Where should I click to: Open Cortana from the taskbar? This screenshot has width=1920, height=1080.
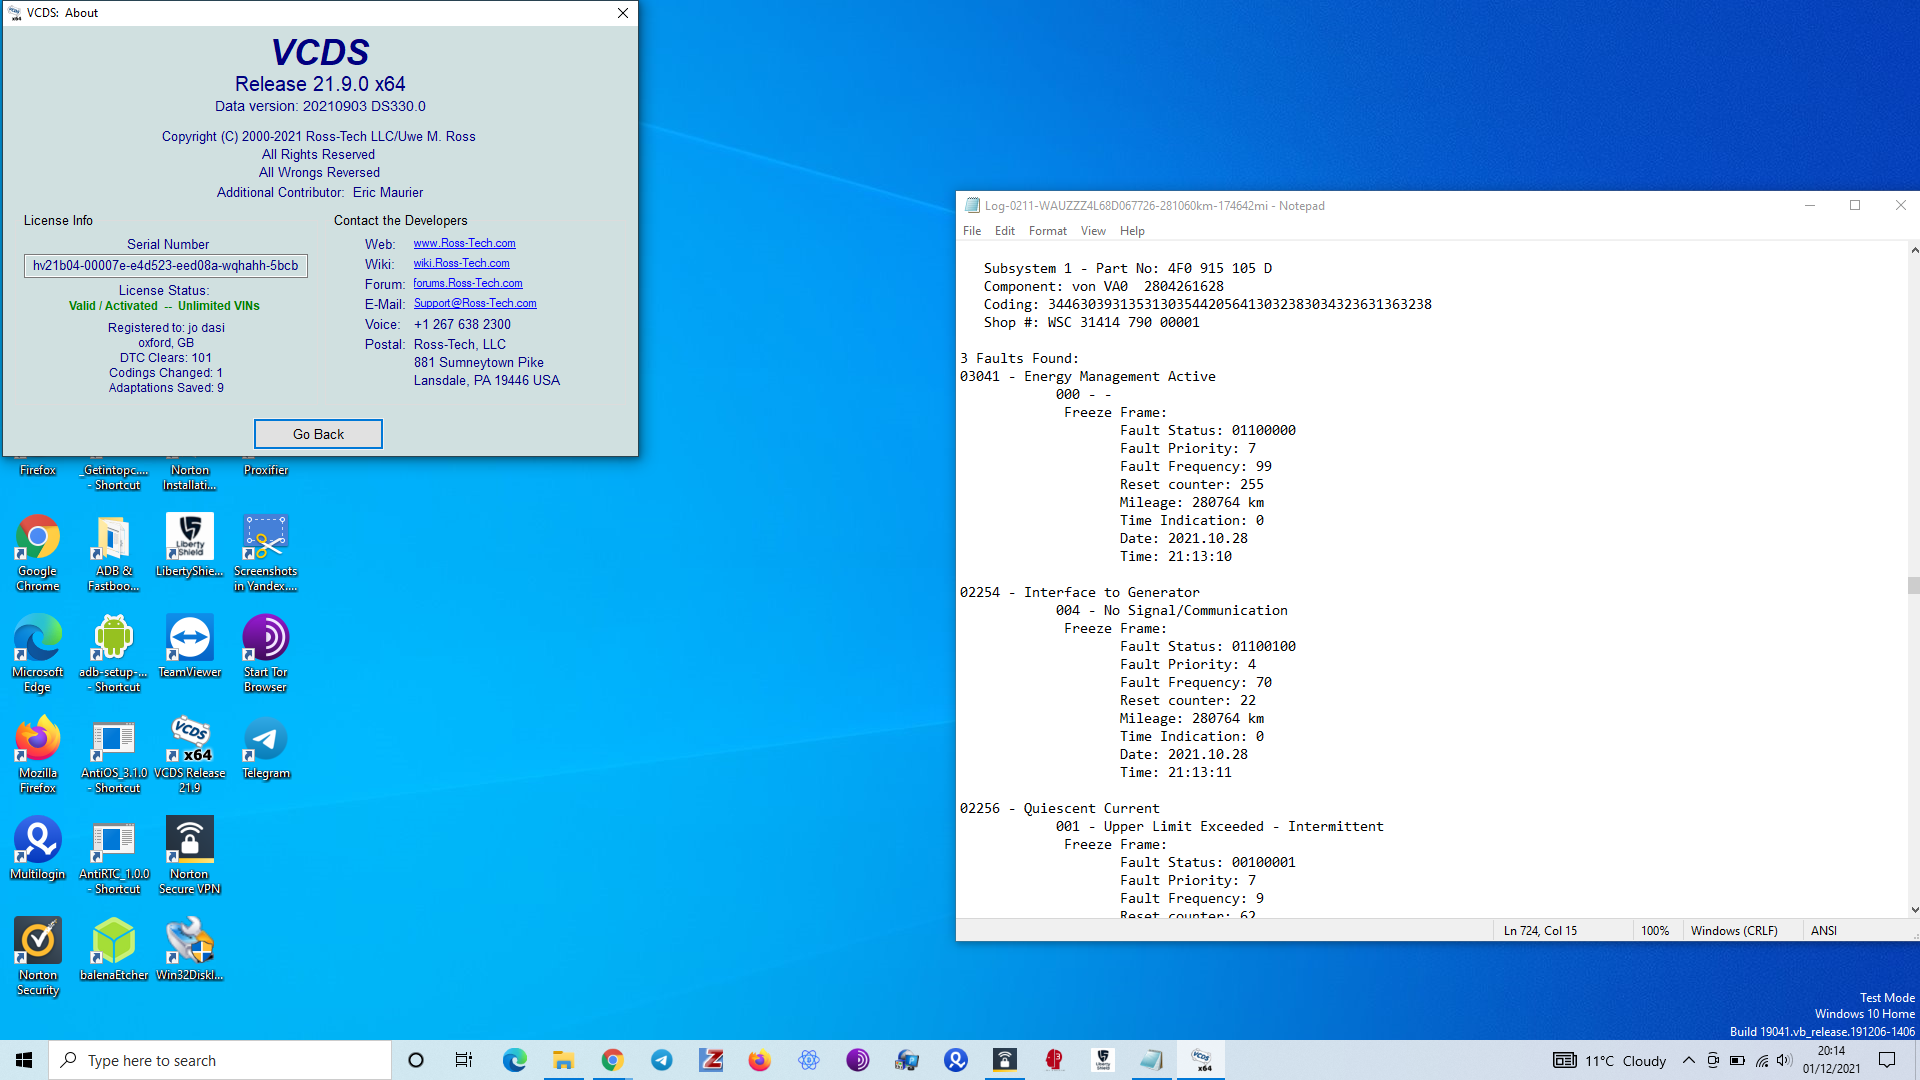(x=416, y=1060)
